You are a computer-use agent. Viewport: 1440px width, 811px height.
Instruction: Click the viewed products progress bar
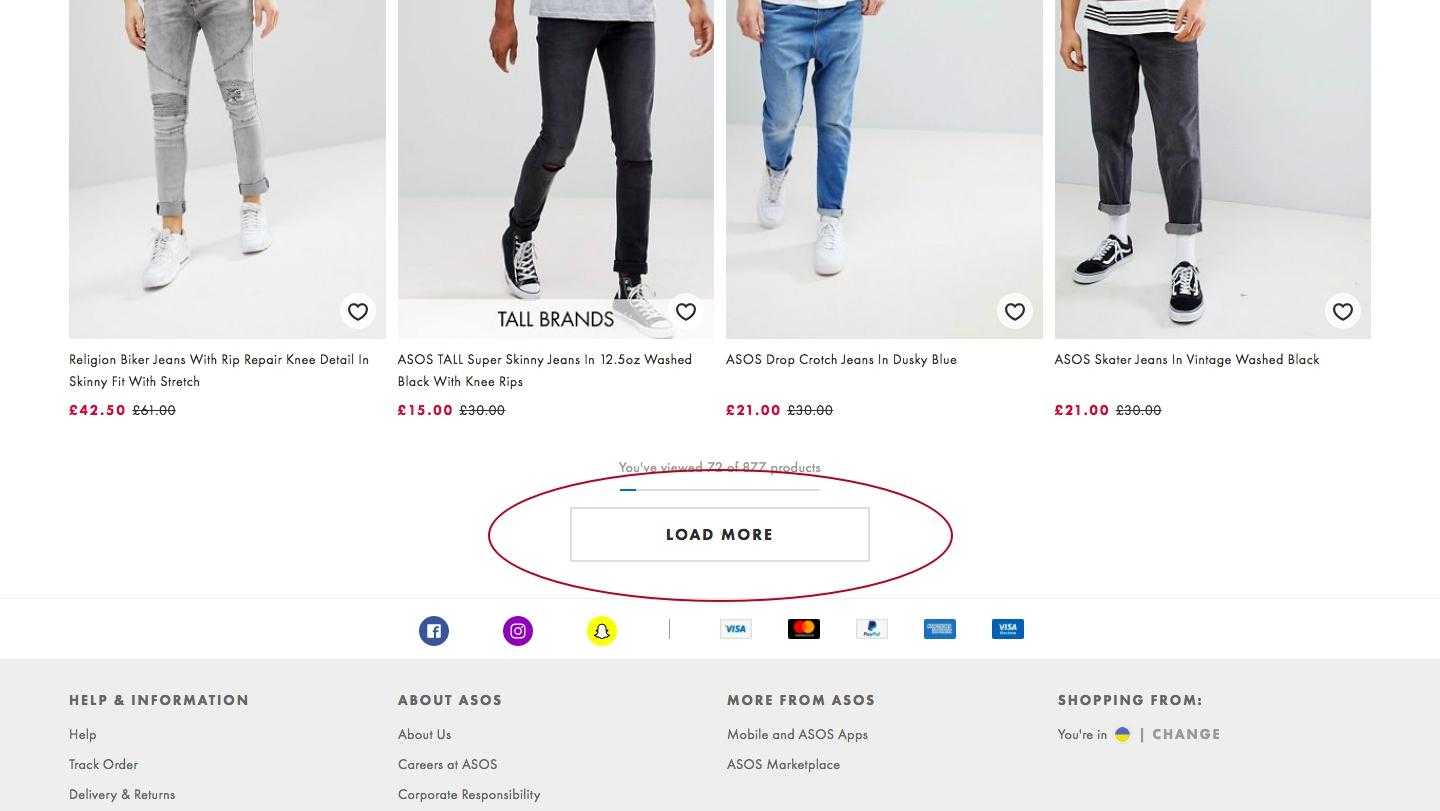click(x=720, y=490)
